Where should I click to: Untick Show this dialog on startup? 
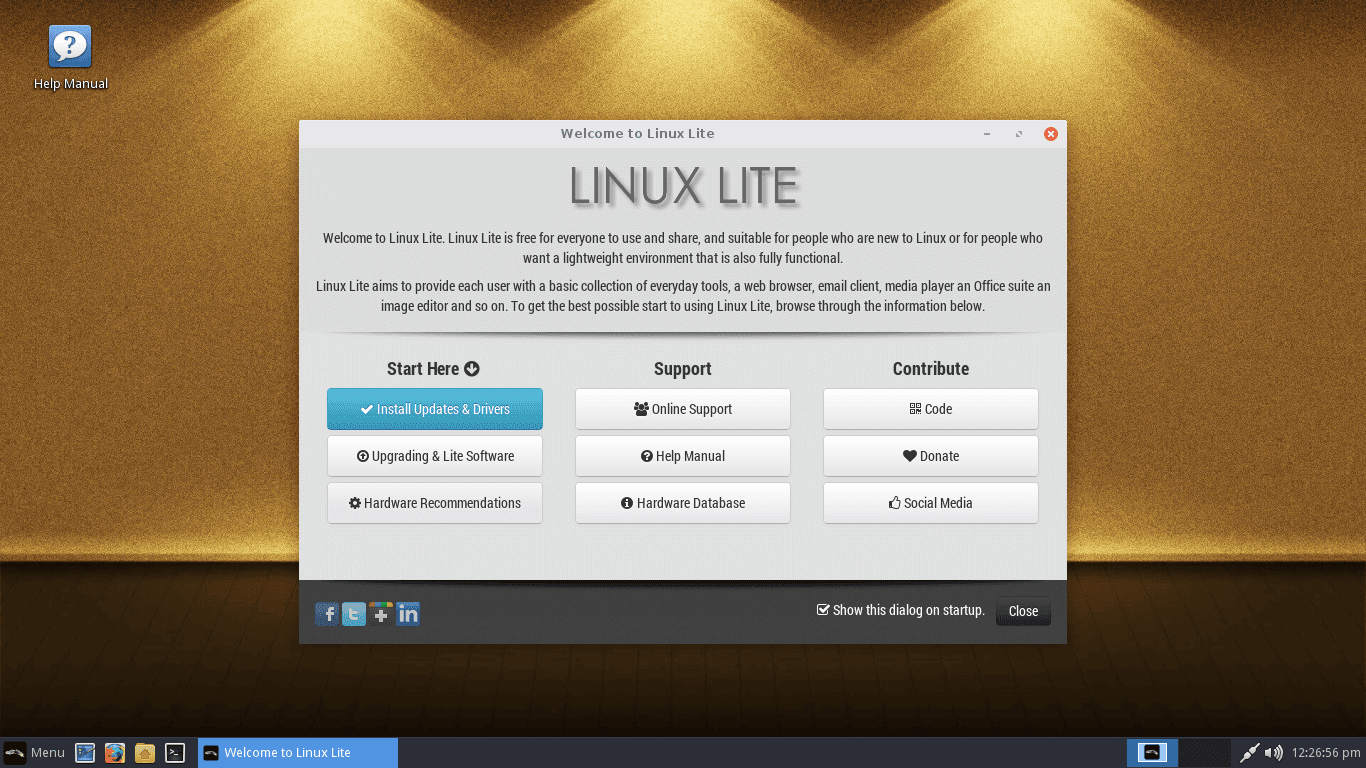(823, 610)
